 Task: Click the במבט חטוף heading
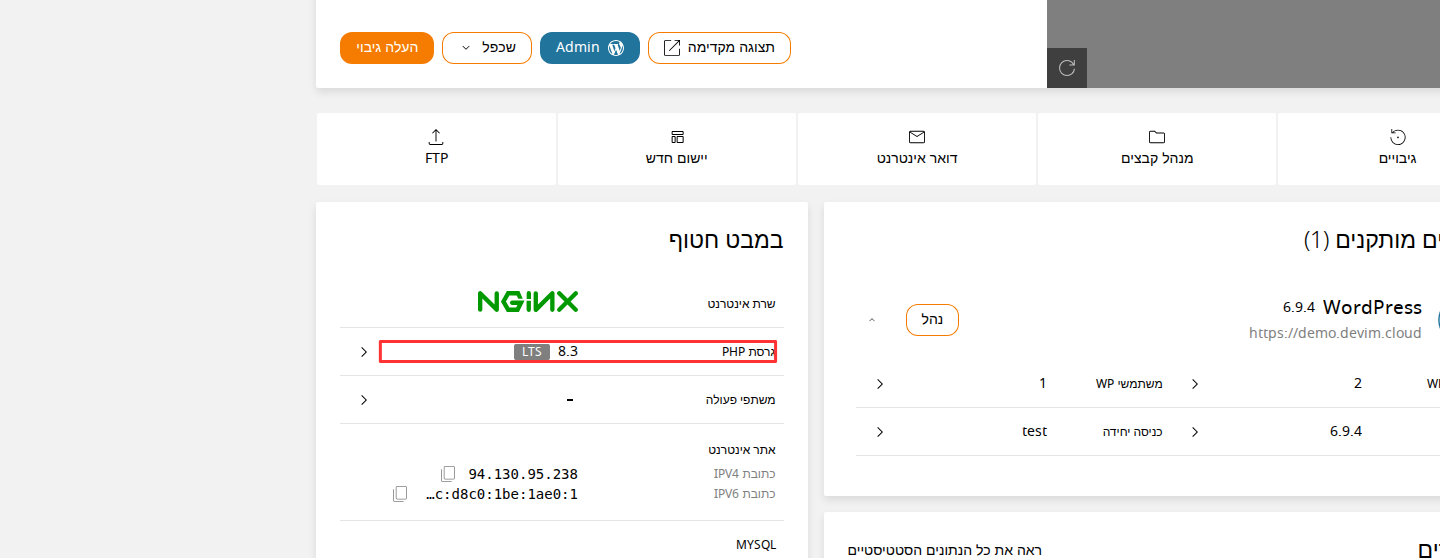726,239
